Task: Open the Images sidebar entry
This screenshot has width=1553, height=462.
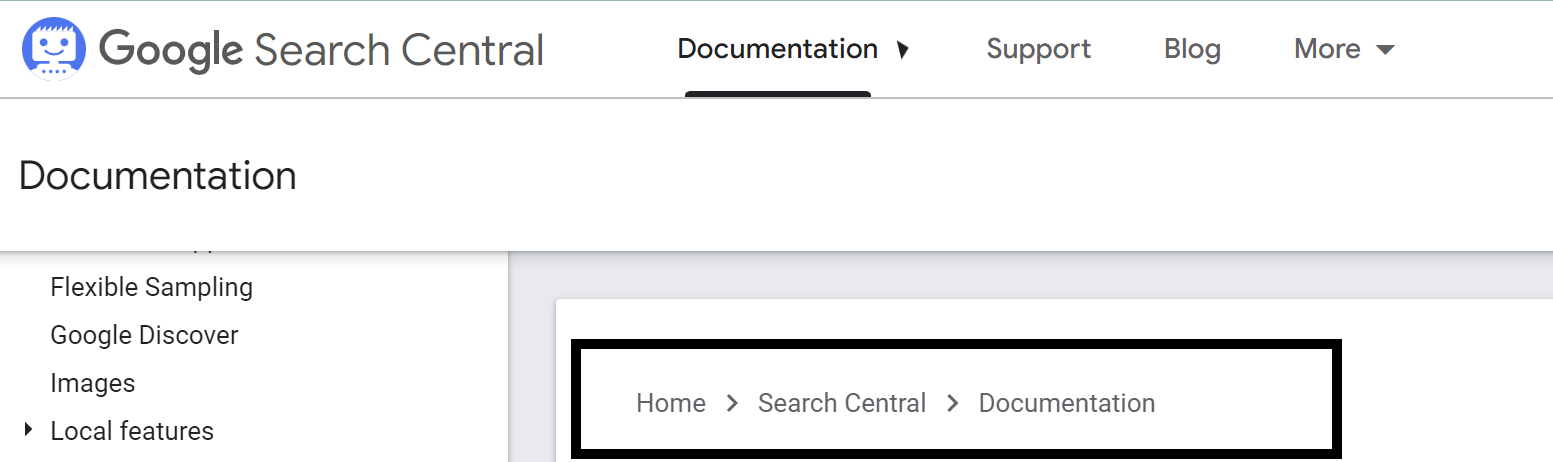Action: pos(93,383)
